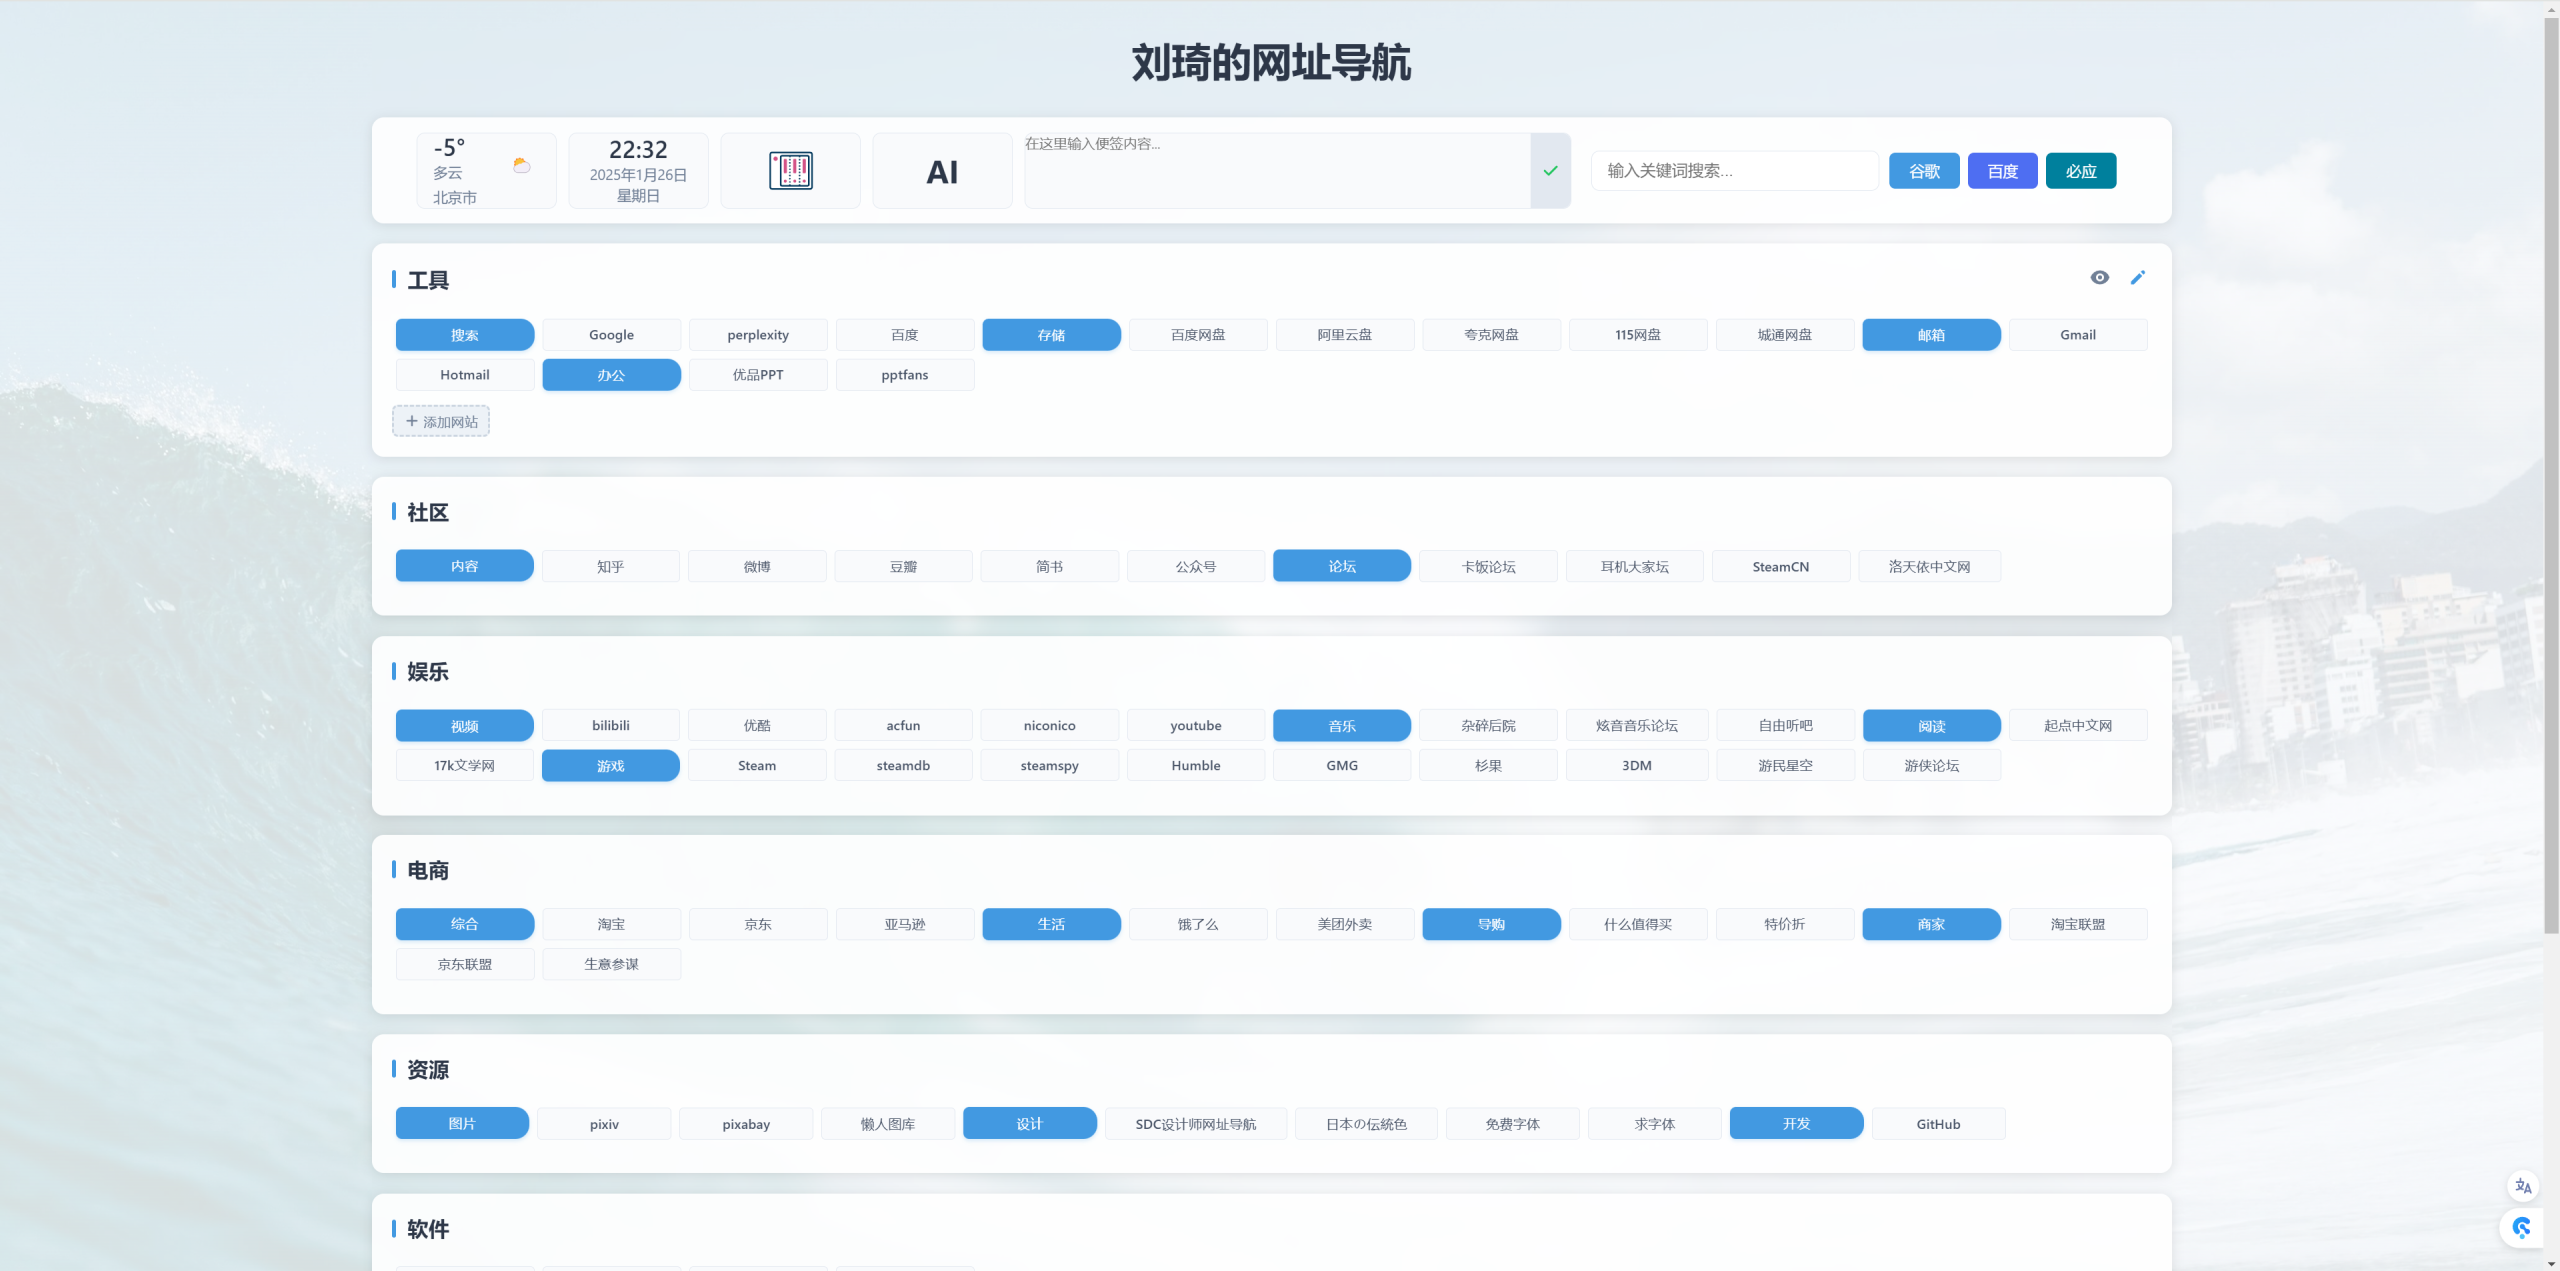Click the translate floating icon

click(x=2523, y=1186)
